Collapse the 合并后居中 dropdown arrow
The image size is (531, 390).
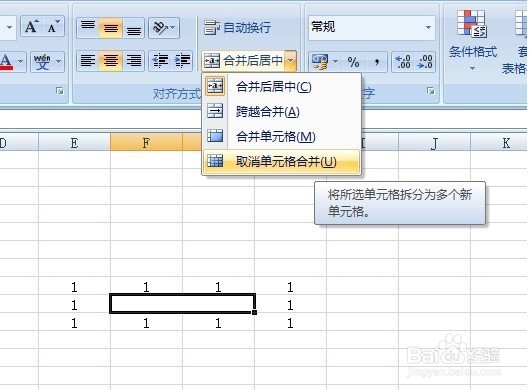291,61
